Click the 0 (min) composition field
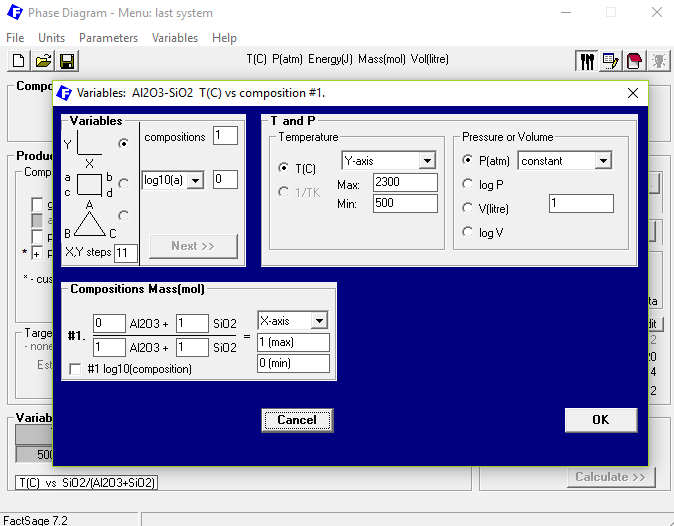The width and height of the screenshot is (674, 526). (293, 364)
